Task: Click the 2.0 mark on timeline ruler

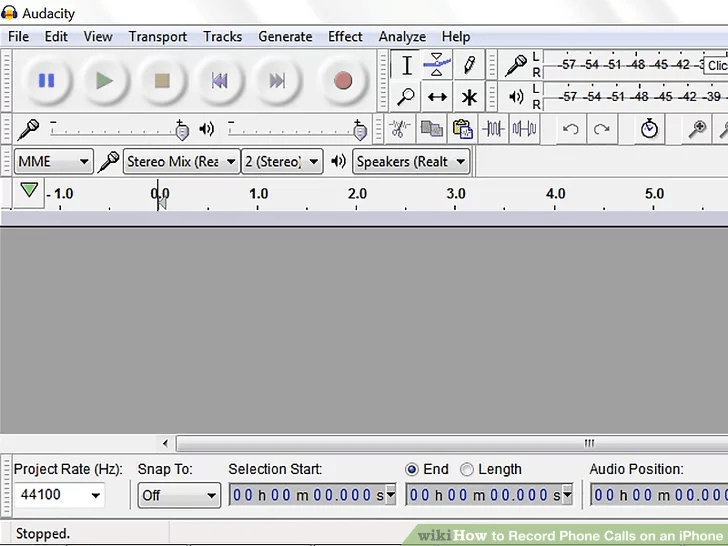Action: click(x=357, y=194)
